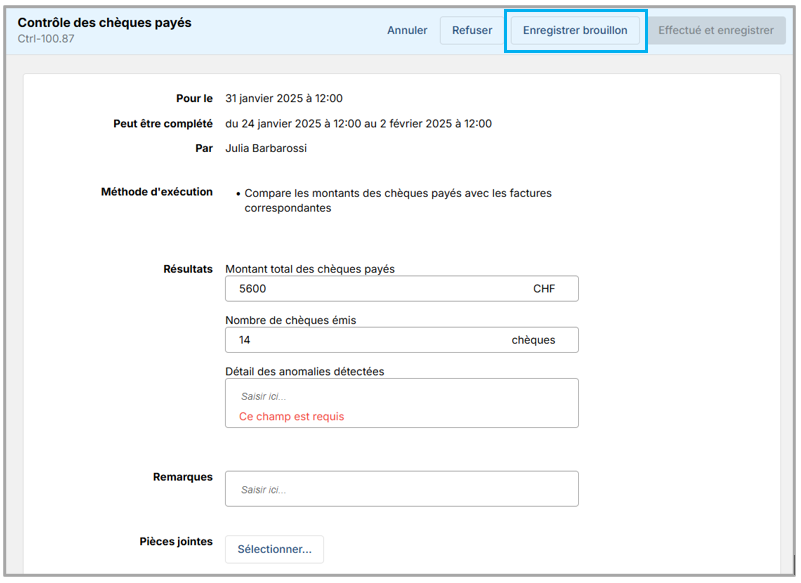
Task: Click the Pièces jointes label
Action: click(176, 541)
